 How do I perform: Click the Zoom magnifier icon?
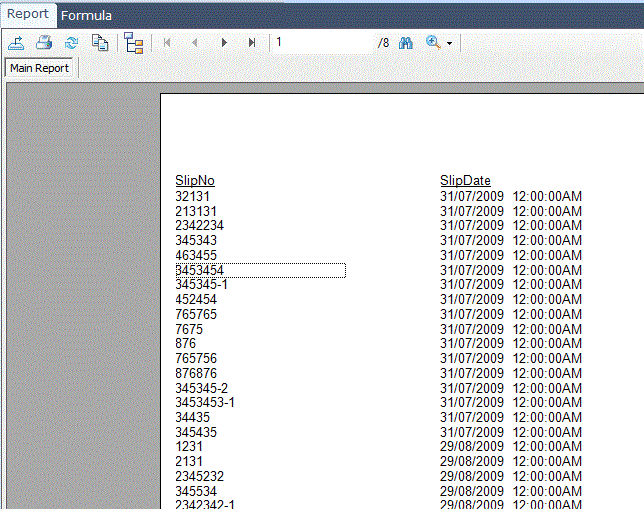tap(434, 43)
